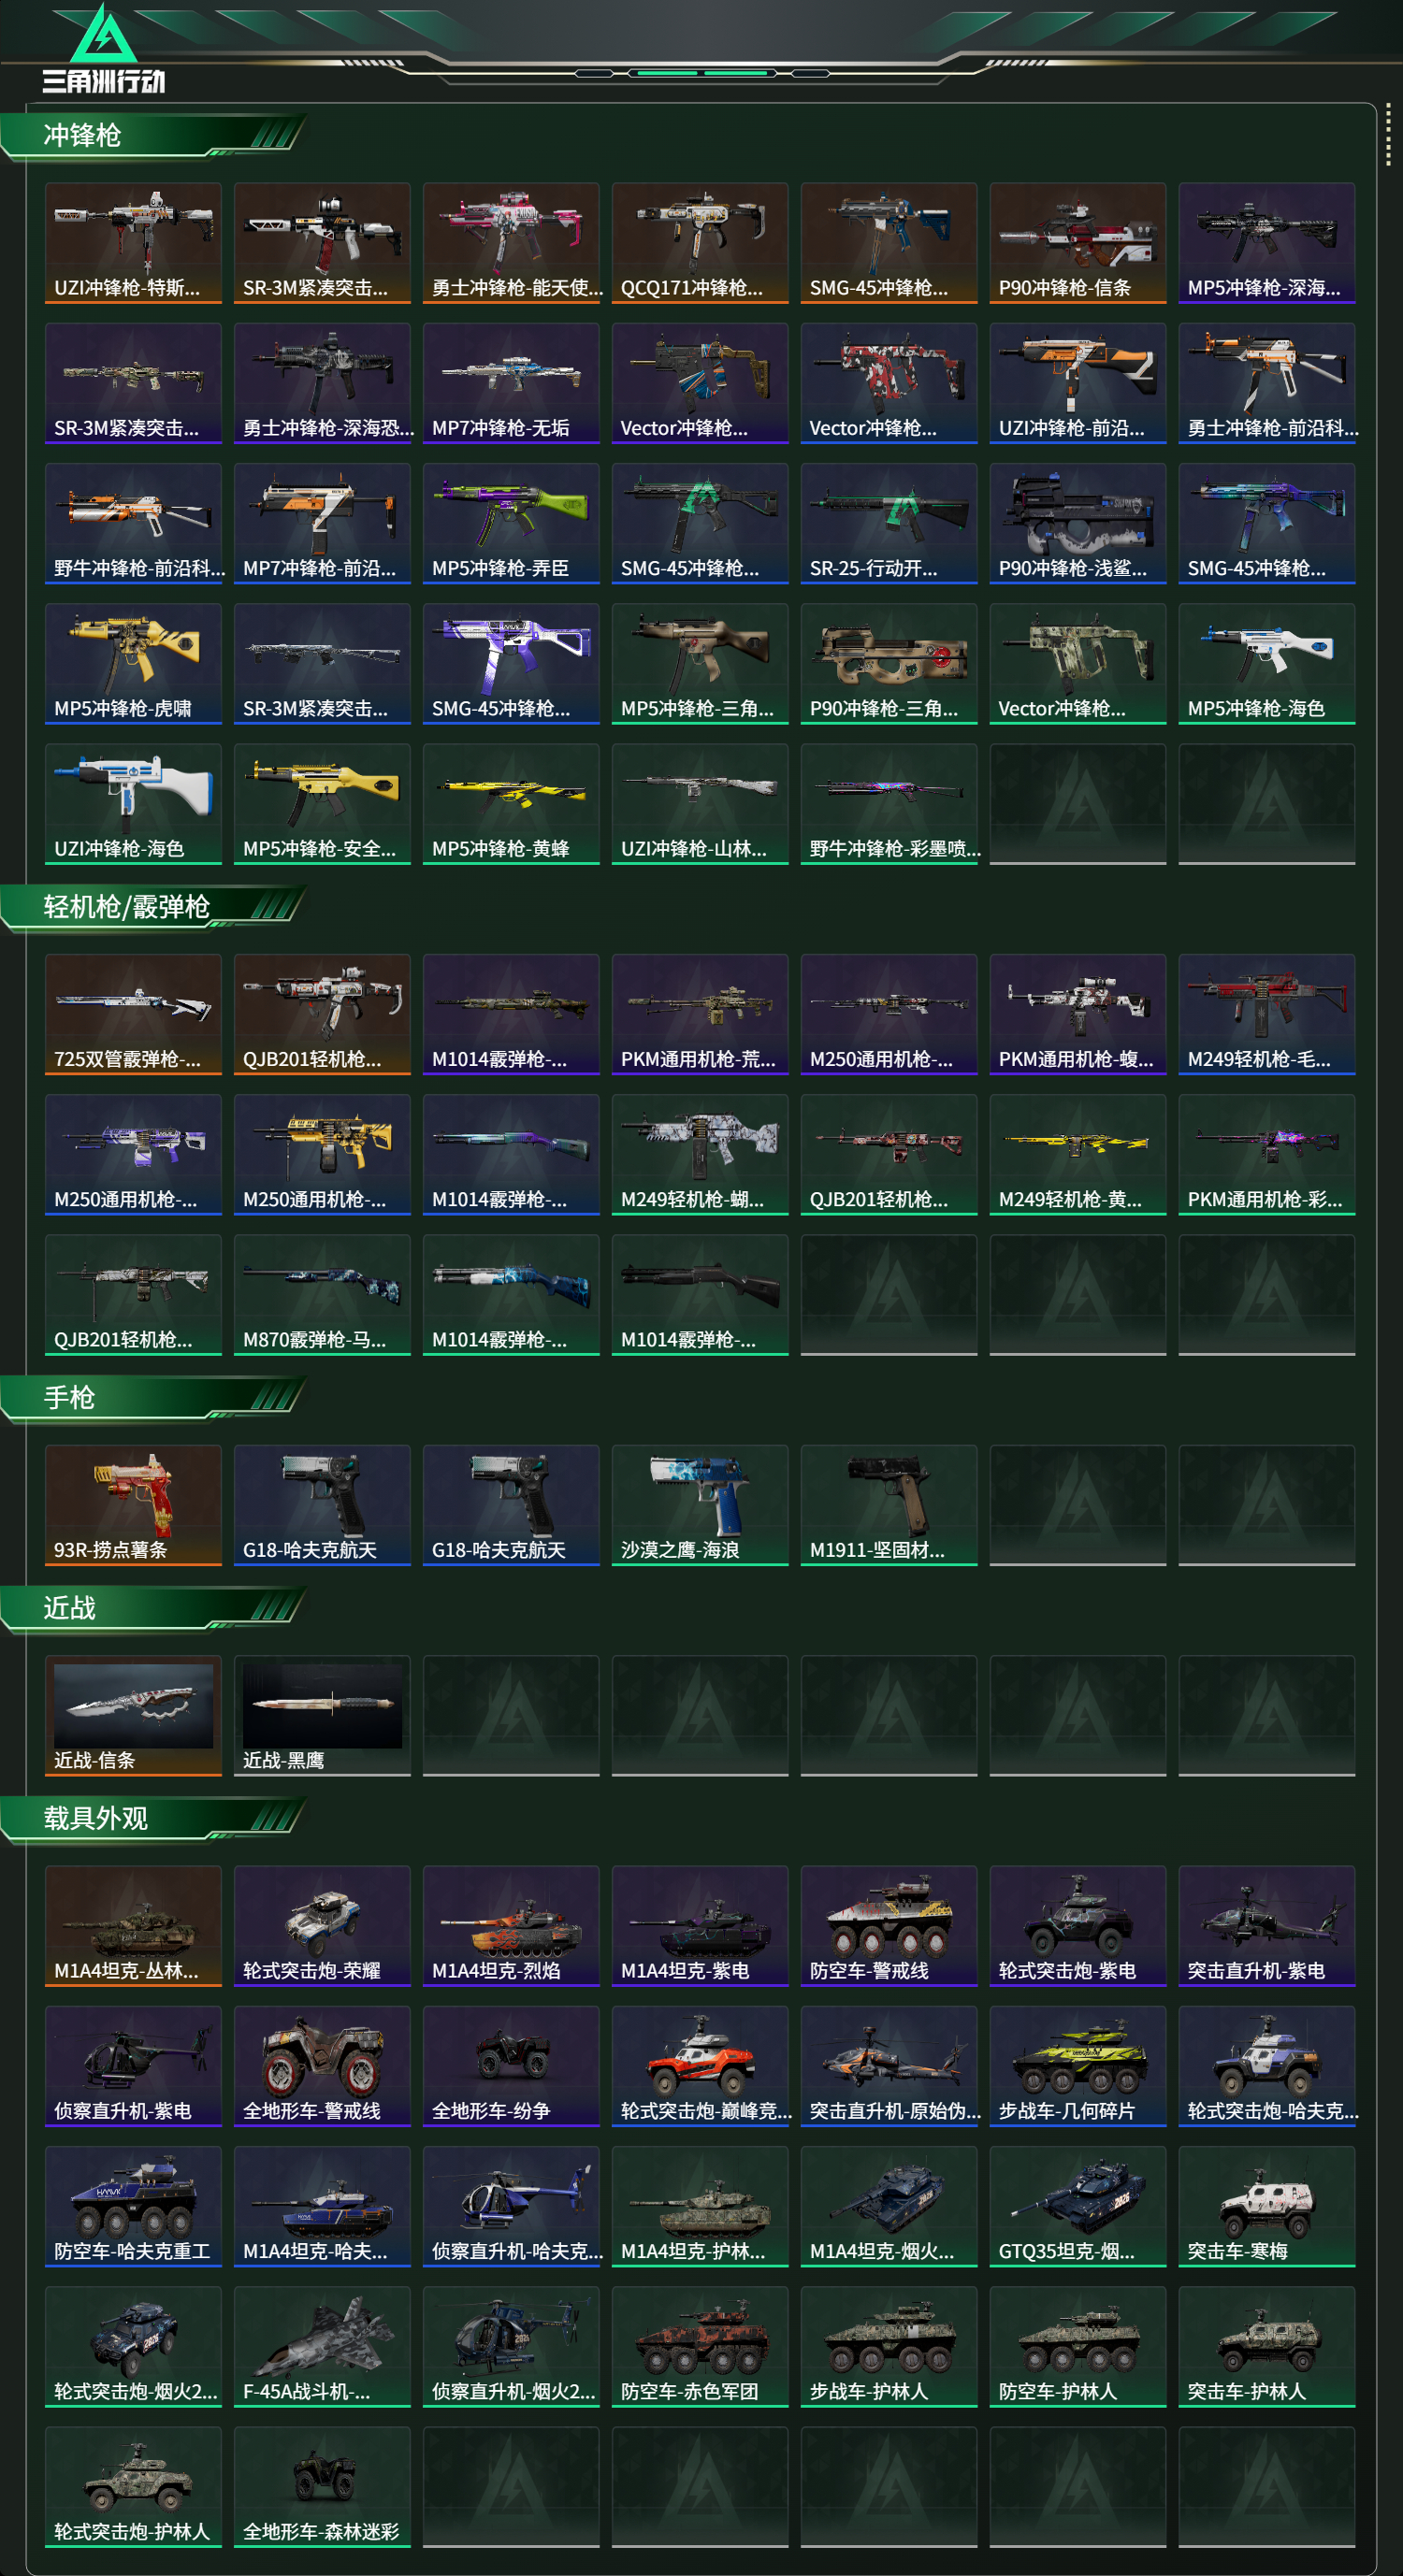Select the MP5冲锋枪-黄蜂 skin
1403x2576 pixels.
click(x=511, y=803)
